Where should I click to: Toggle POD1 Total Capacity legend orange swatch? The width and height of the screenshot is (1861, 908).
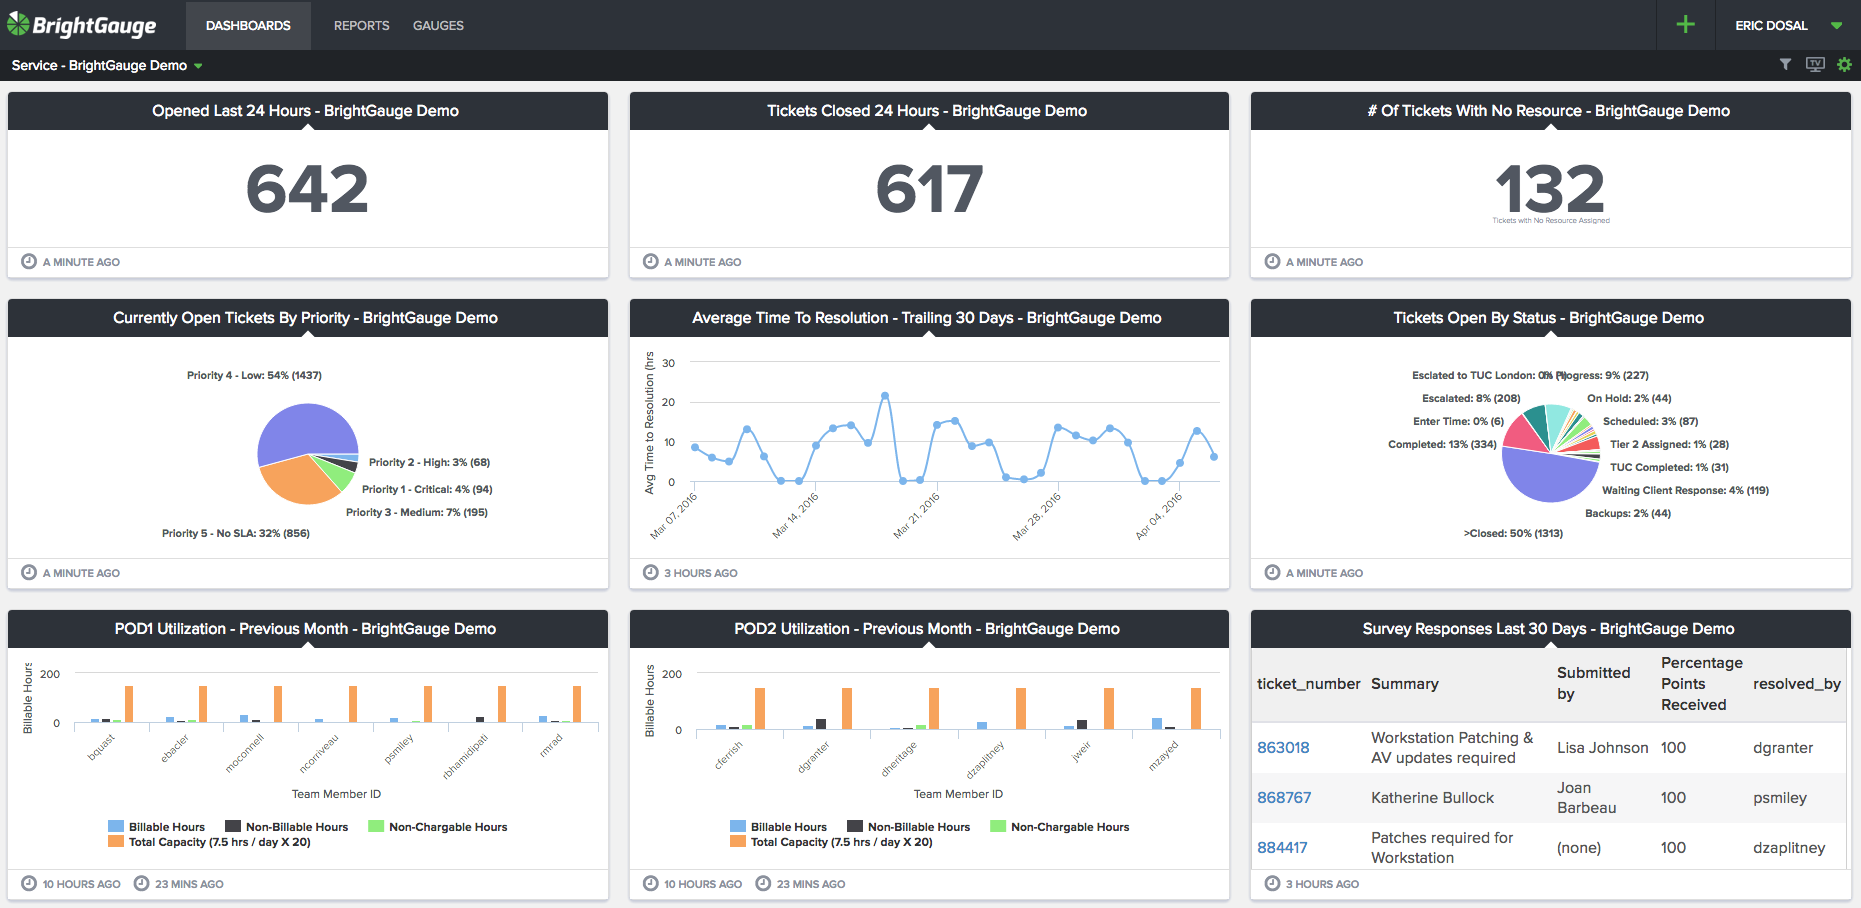116,842
